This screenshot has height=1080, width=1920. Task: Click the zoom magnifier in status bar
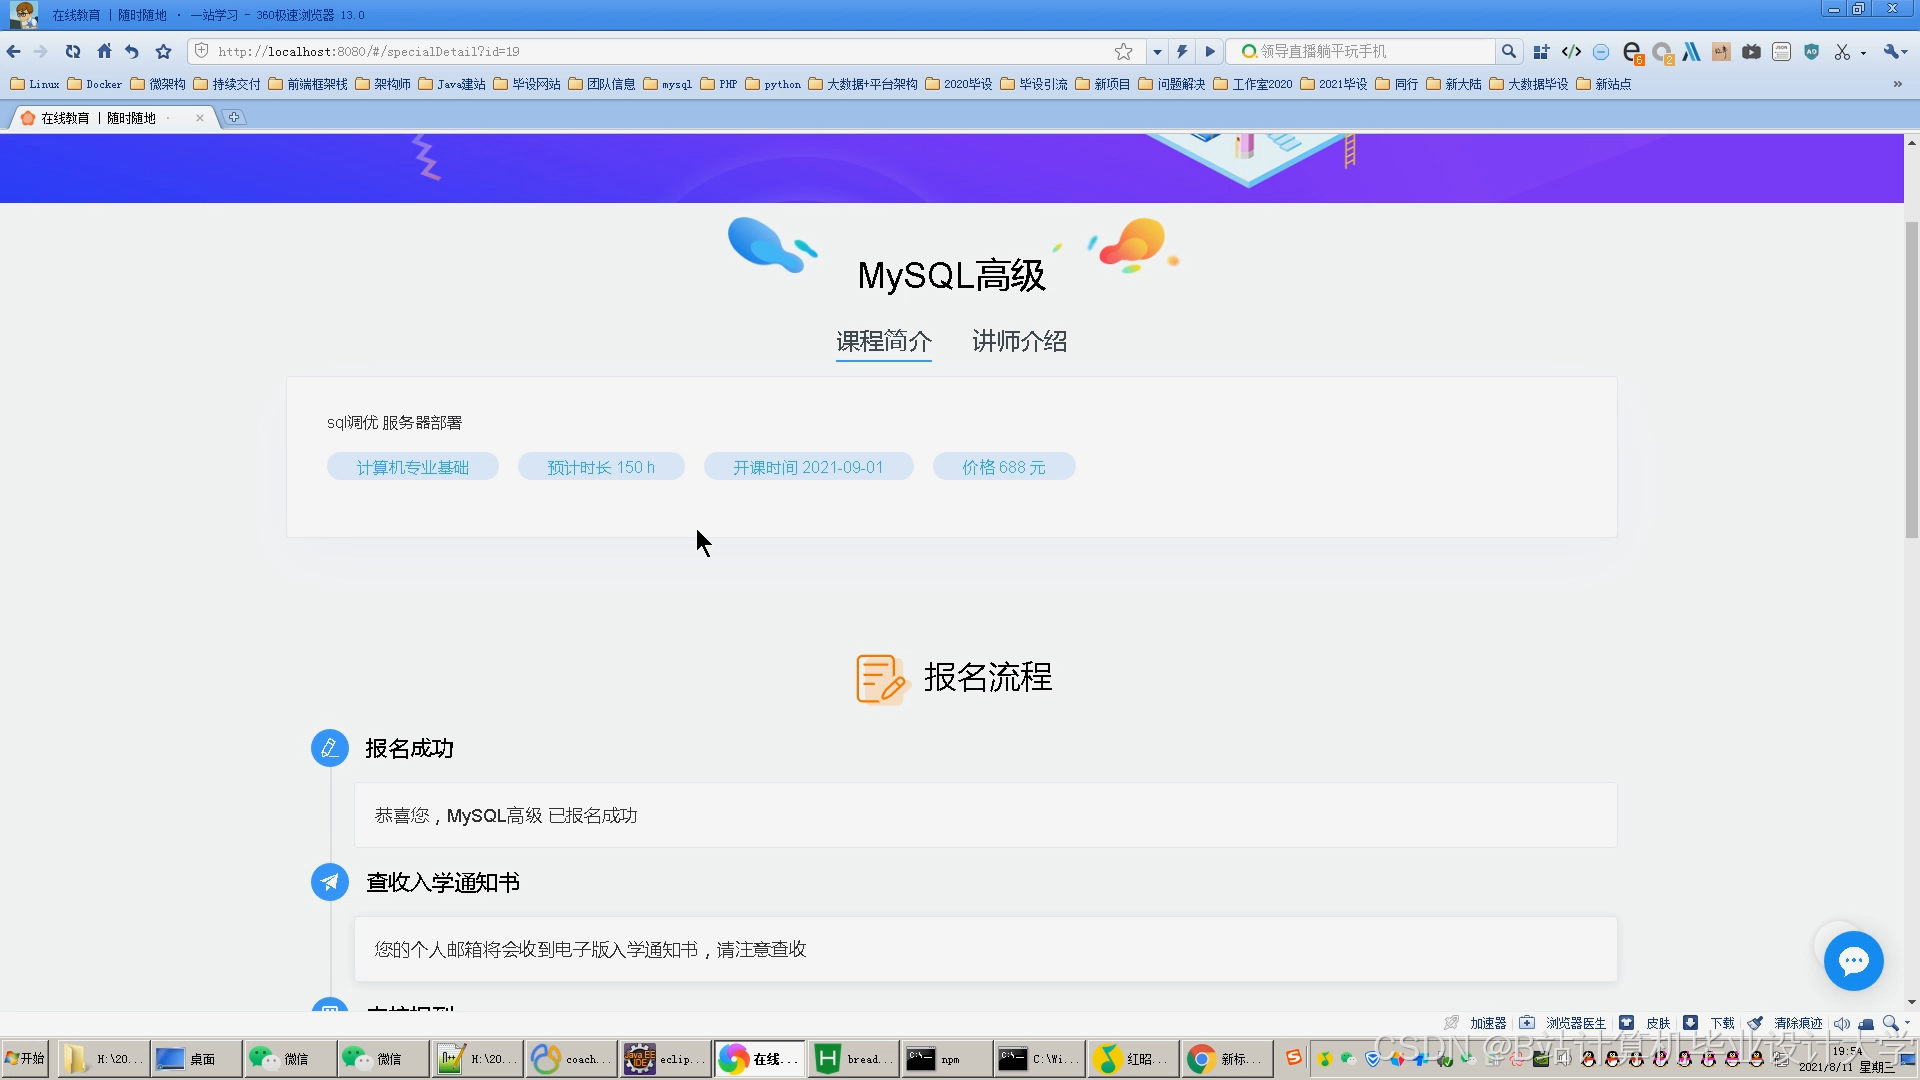click(x=1890, y=1023)
